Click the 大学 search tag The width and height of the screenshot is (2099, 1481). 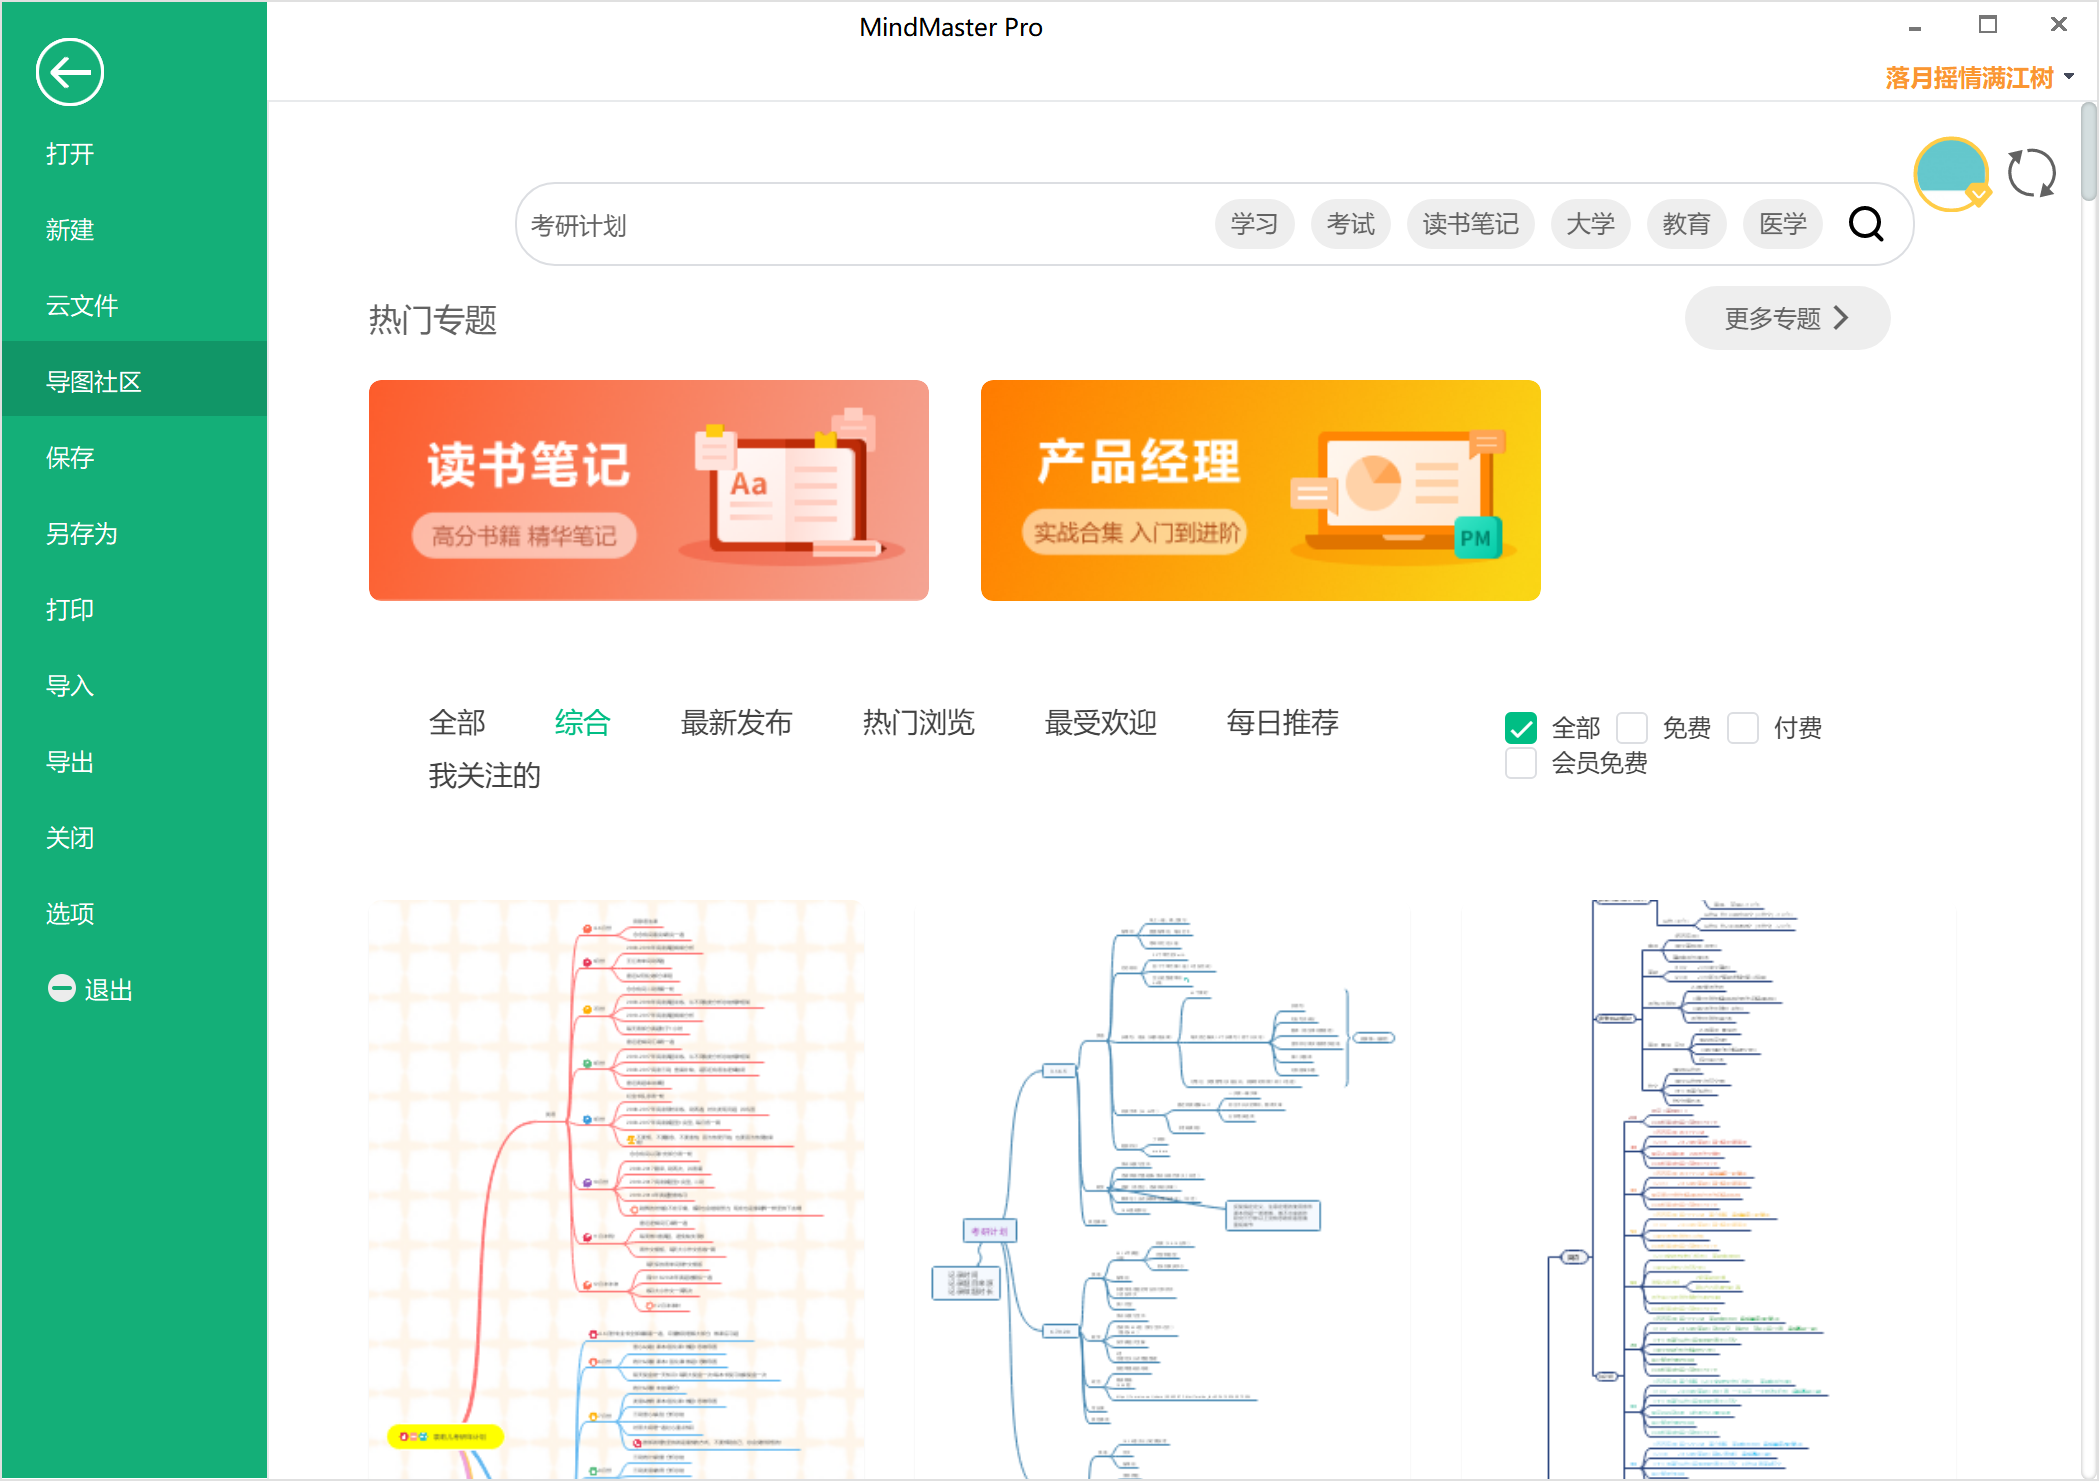(1590, 224)
